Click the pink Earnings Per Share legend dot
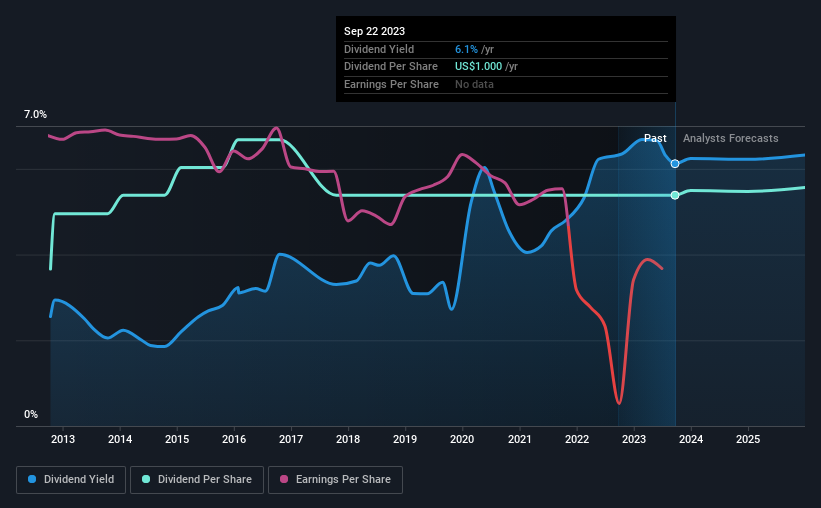Viewport: 821px width, 508px height. tap(284, 479)
